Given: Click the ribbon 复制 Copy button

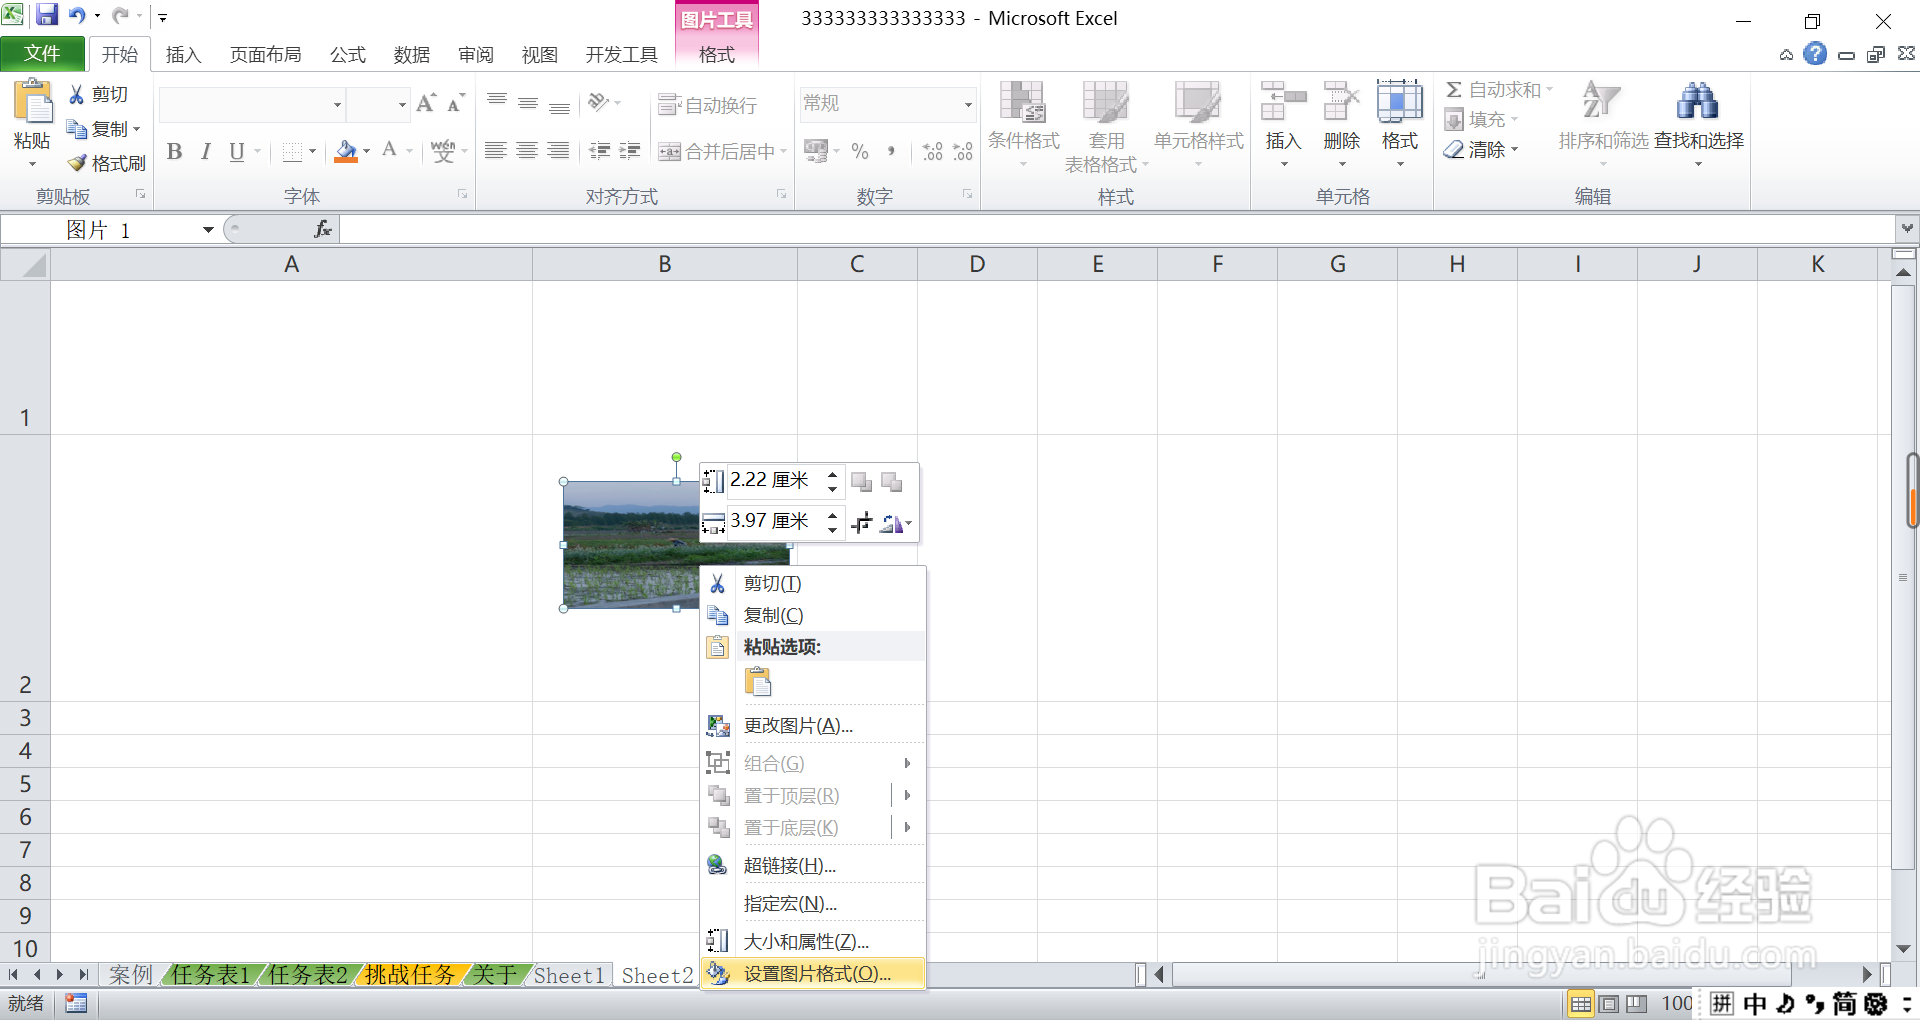Looking at the screenshot, I should click(x=103, y=129).
